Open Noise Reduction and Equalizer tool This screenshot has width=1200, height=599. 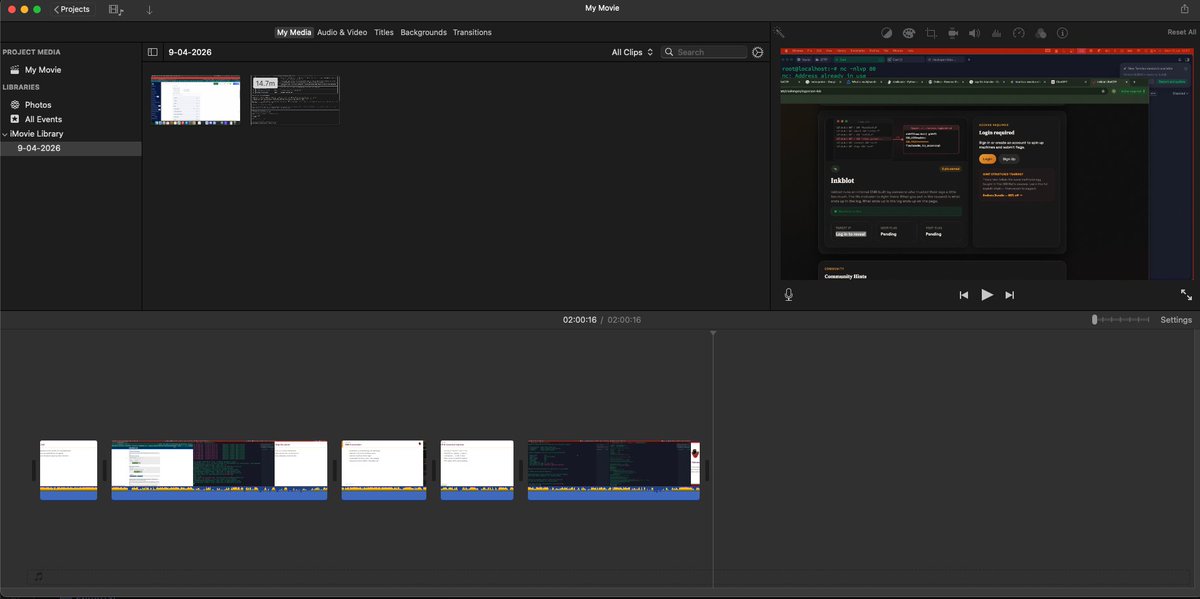[997, 33]
